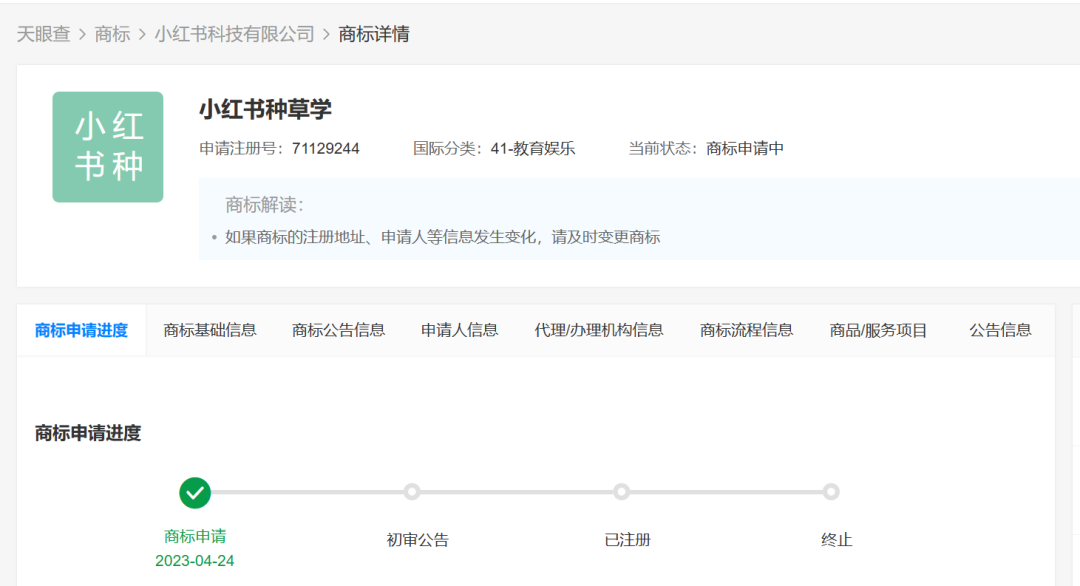This screenshot has height=586, width=1080.
Task: Open the 商品/服务项目 tab
Action: (x=878, y=330)
